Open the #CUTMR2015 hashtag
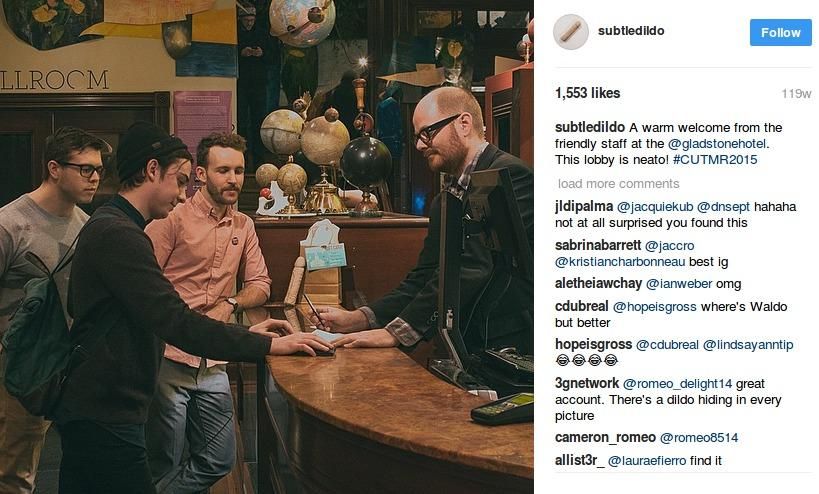Image resolution: width=819 pixels, height=494 pixels. tap(715, 160)
